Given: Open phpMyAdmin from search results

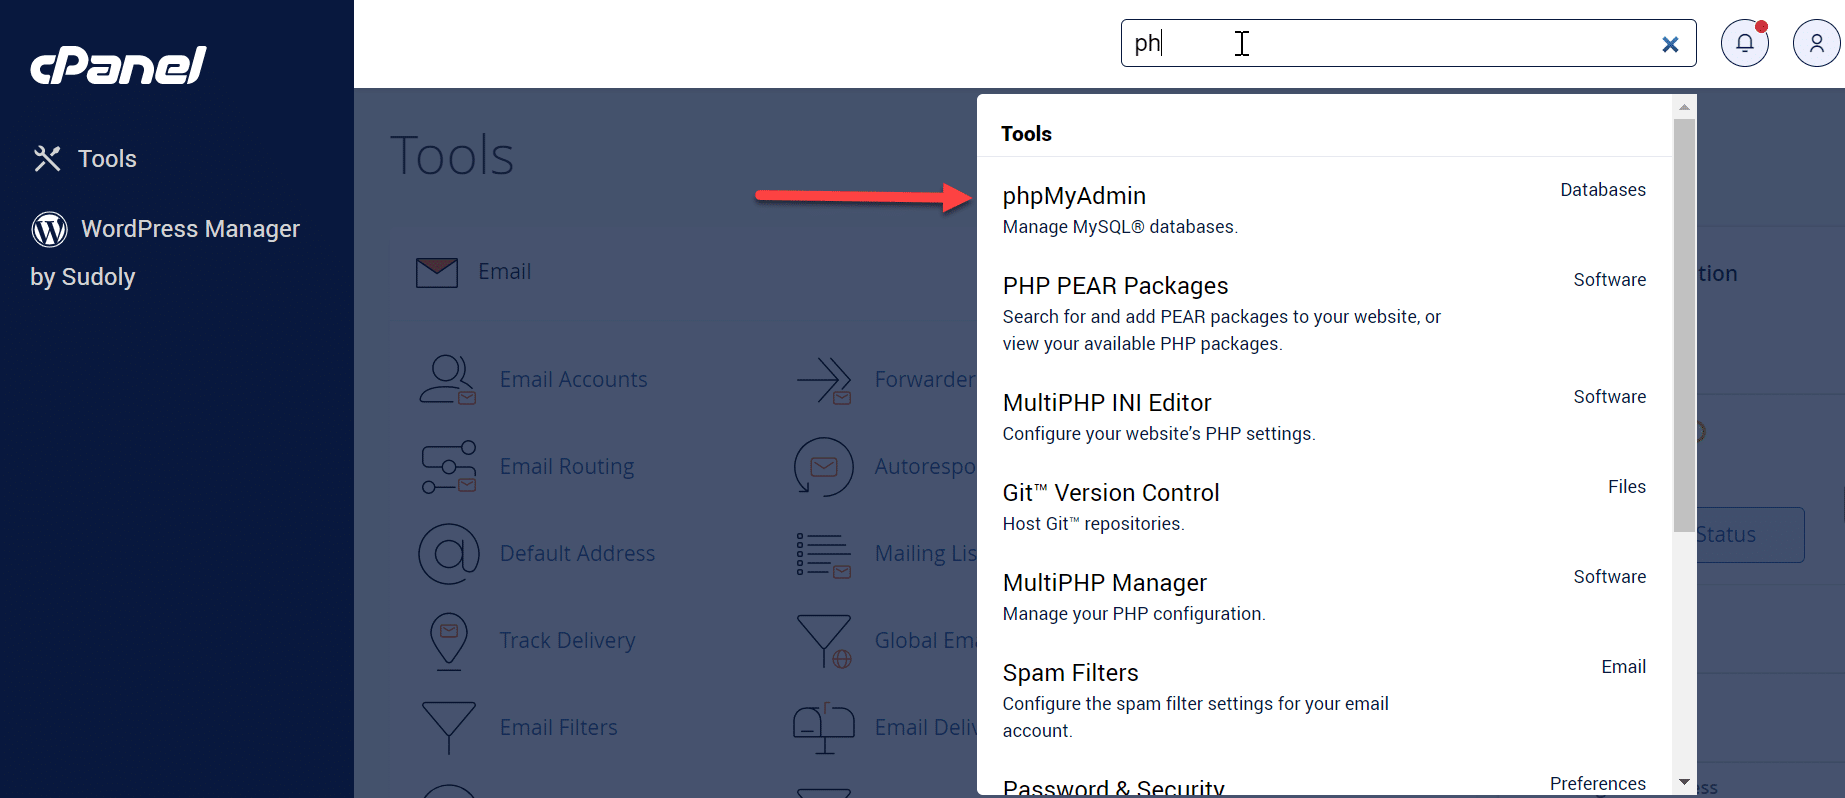Looking at the screenshot, I should (1074, 196).
